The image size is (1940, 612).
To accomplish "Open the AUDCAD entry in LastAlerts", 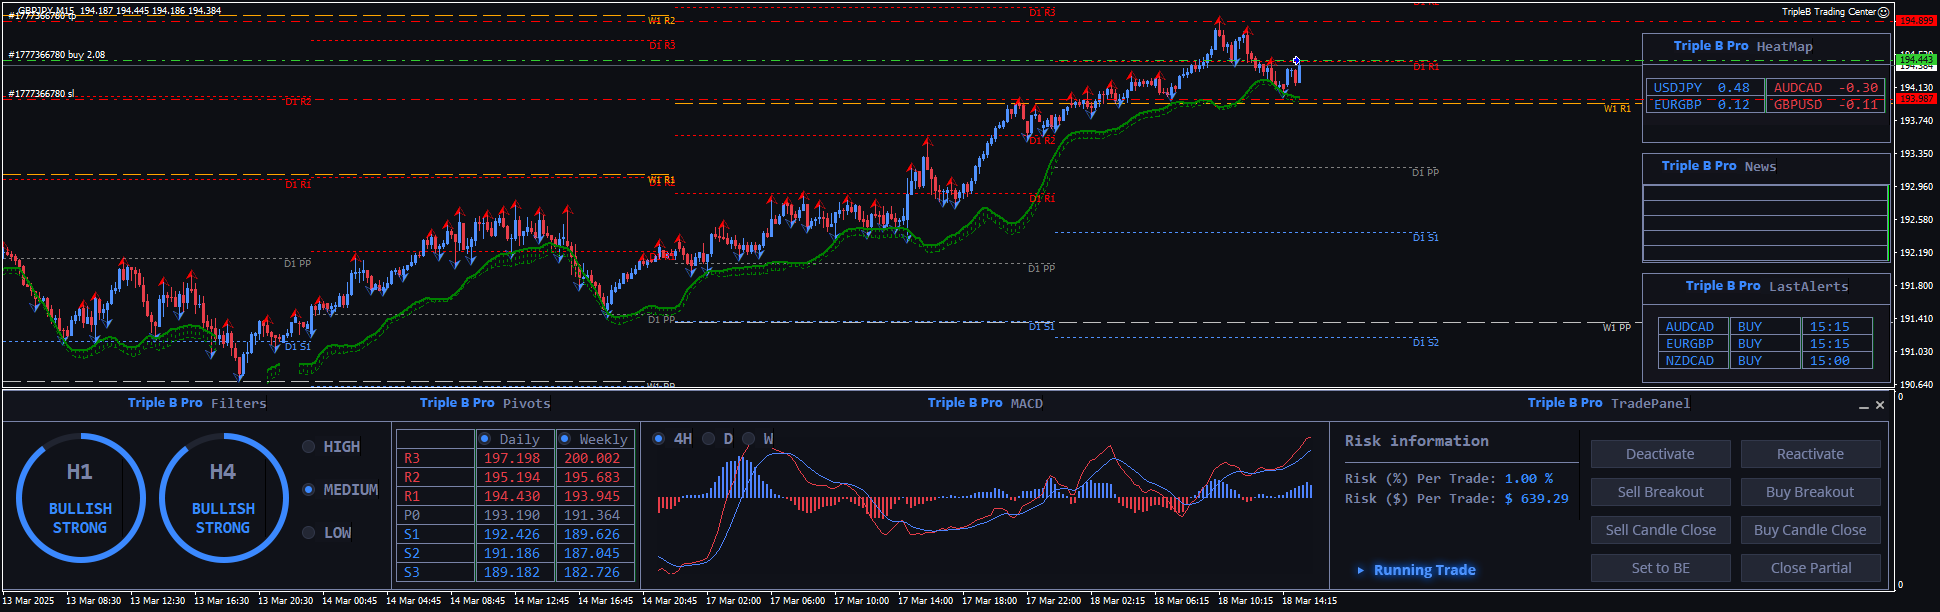I will click(1689, 327).
